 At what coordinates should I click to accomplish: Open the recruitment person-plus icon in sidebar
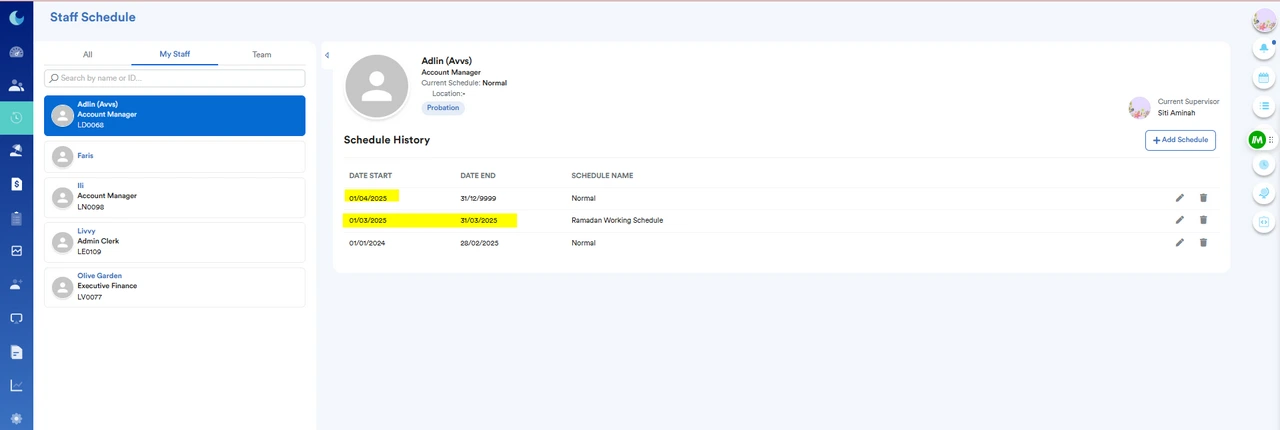[16, 285]
